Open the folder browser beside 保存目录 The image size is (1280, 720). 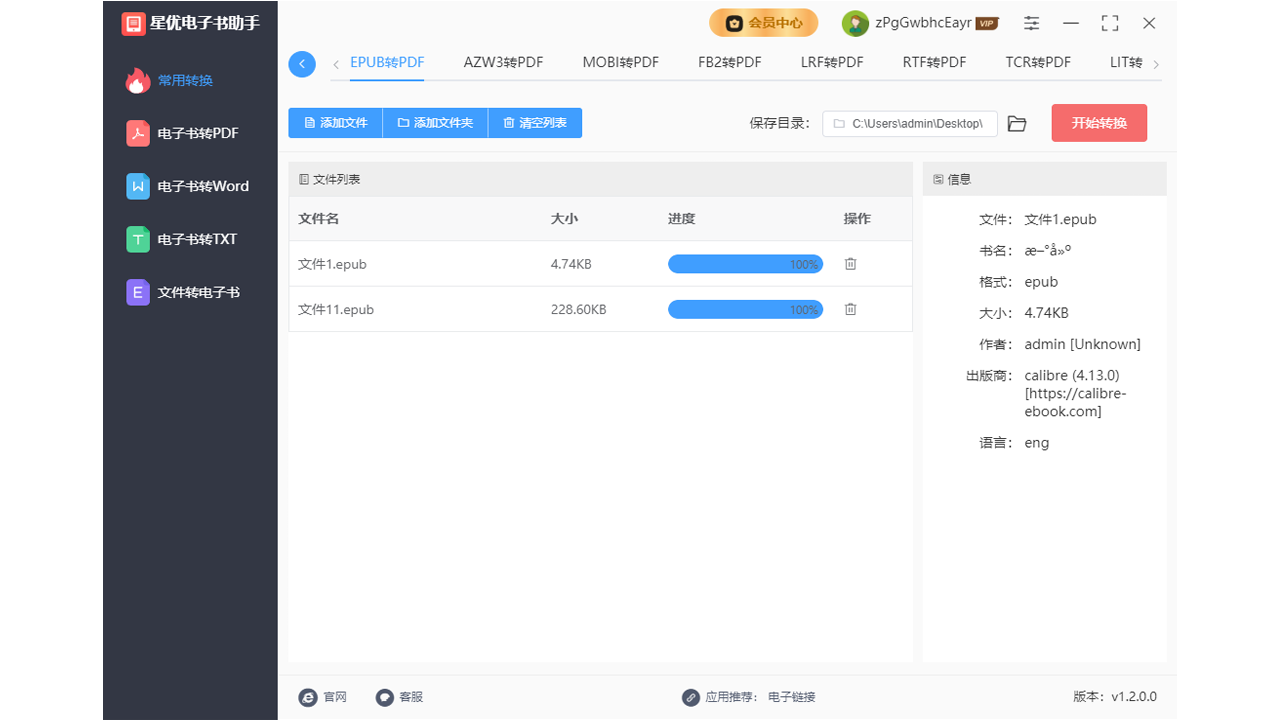pos(1017,123)
